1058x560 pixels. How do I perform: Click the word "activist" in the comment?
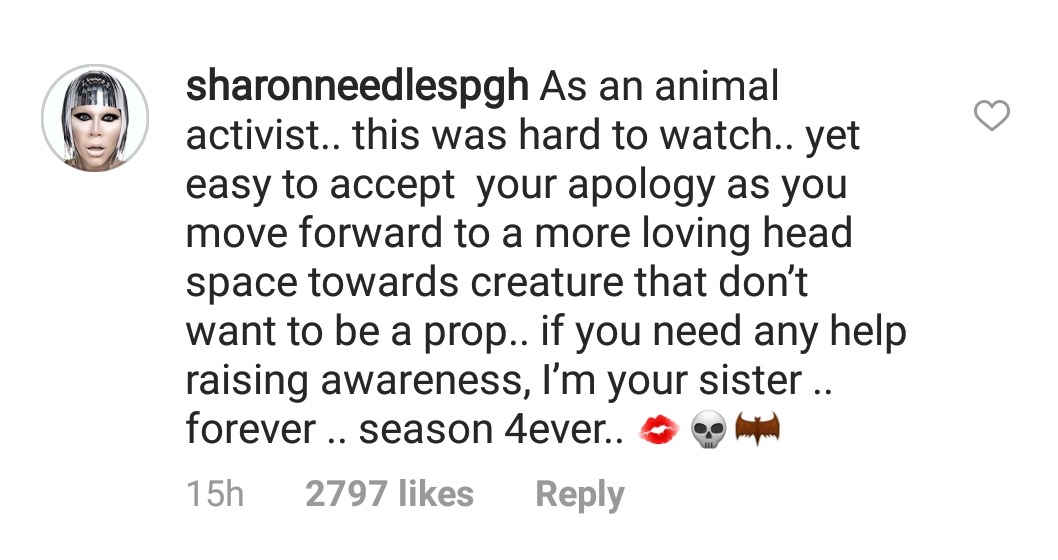pos(253,136)
